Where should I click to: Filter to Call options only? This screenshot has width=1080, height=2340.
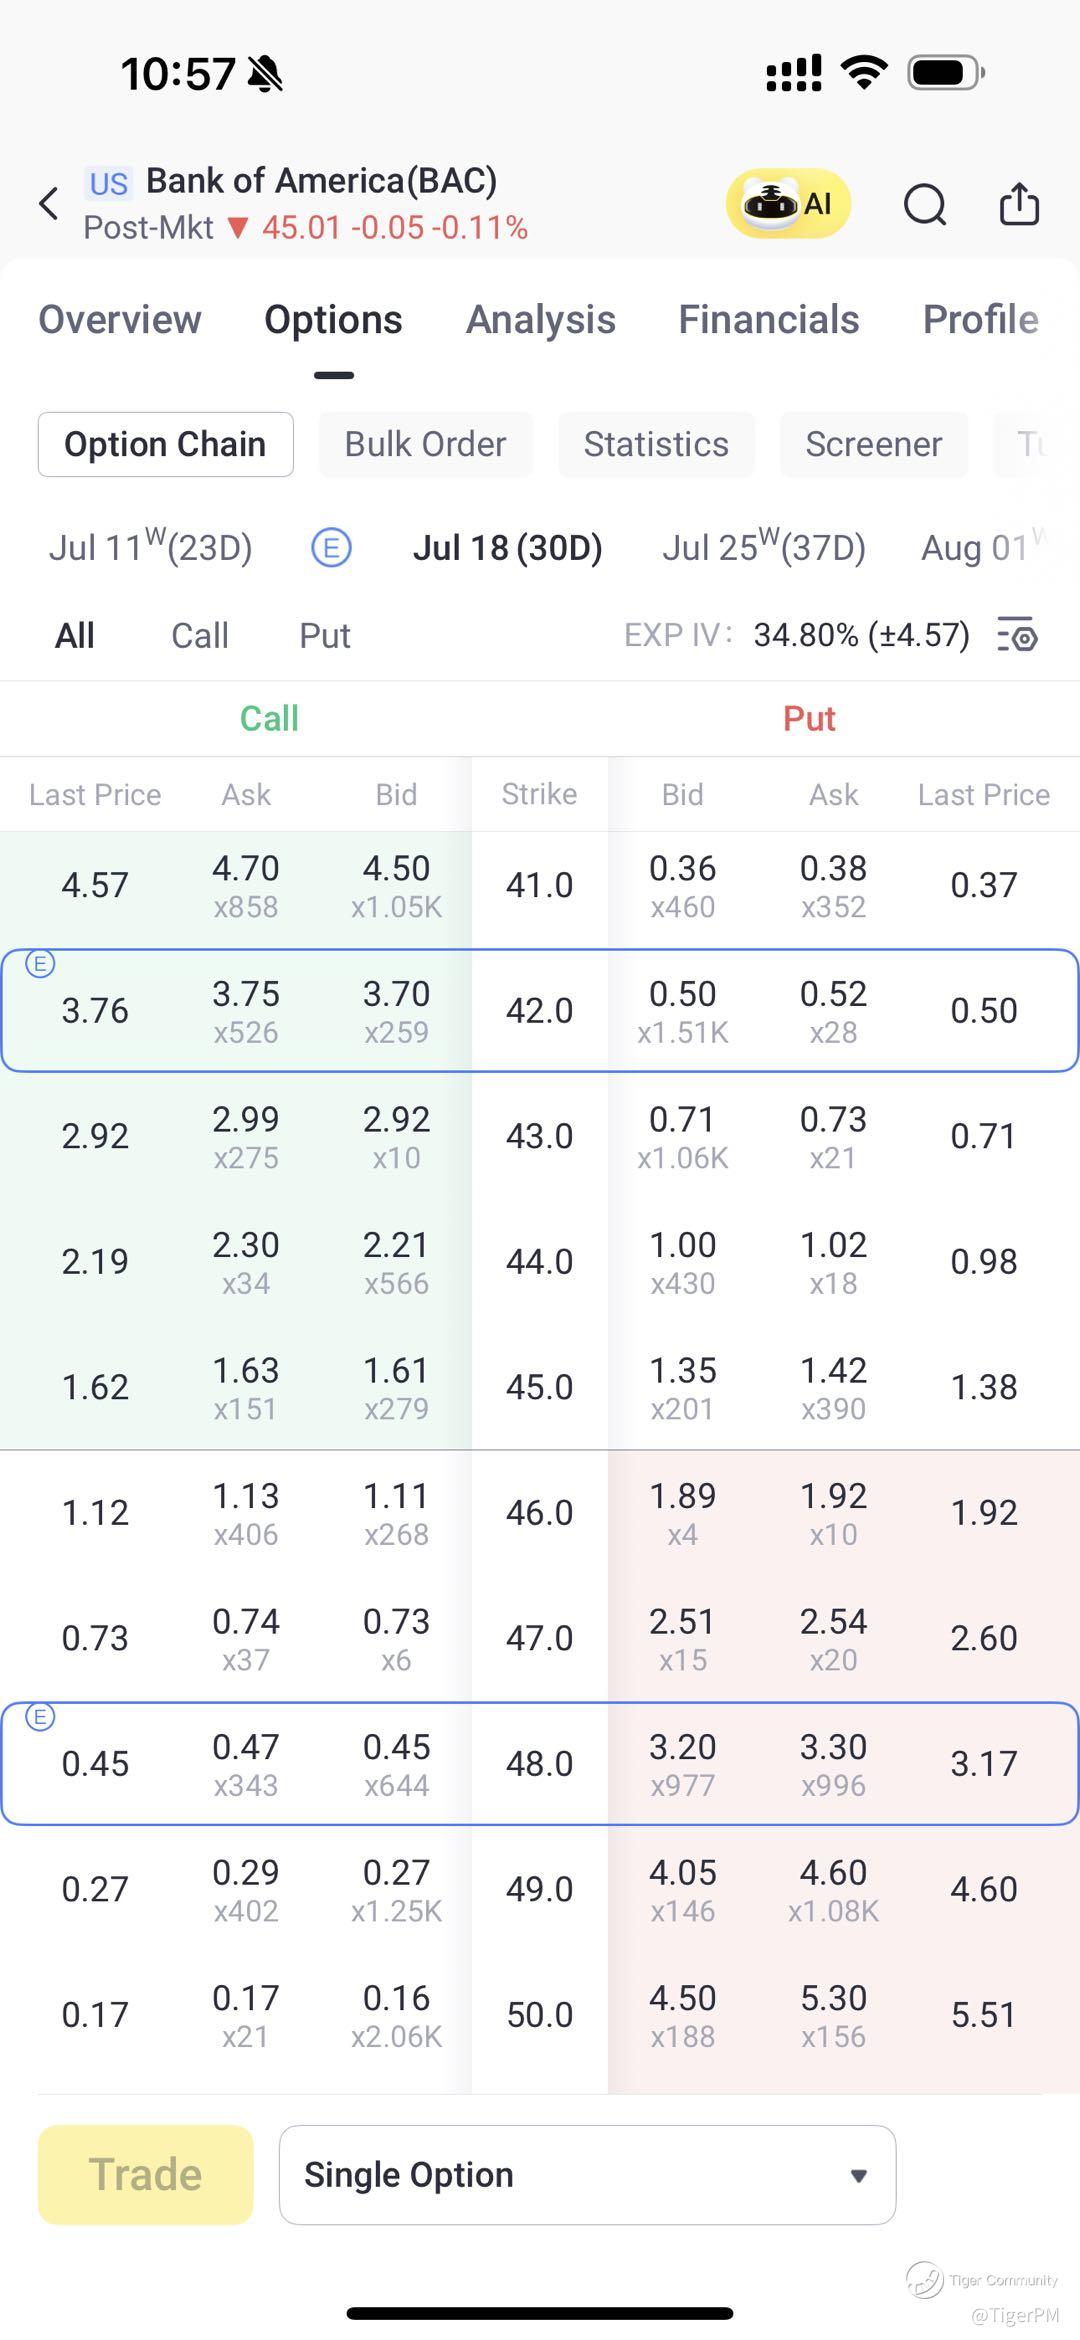pyautogui.click(x=200, y=635)
